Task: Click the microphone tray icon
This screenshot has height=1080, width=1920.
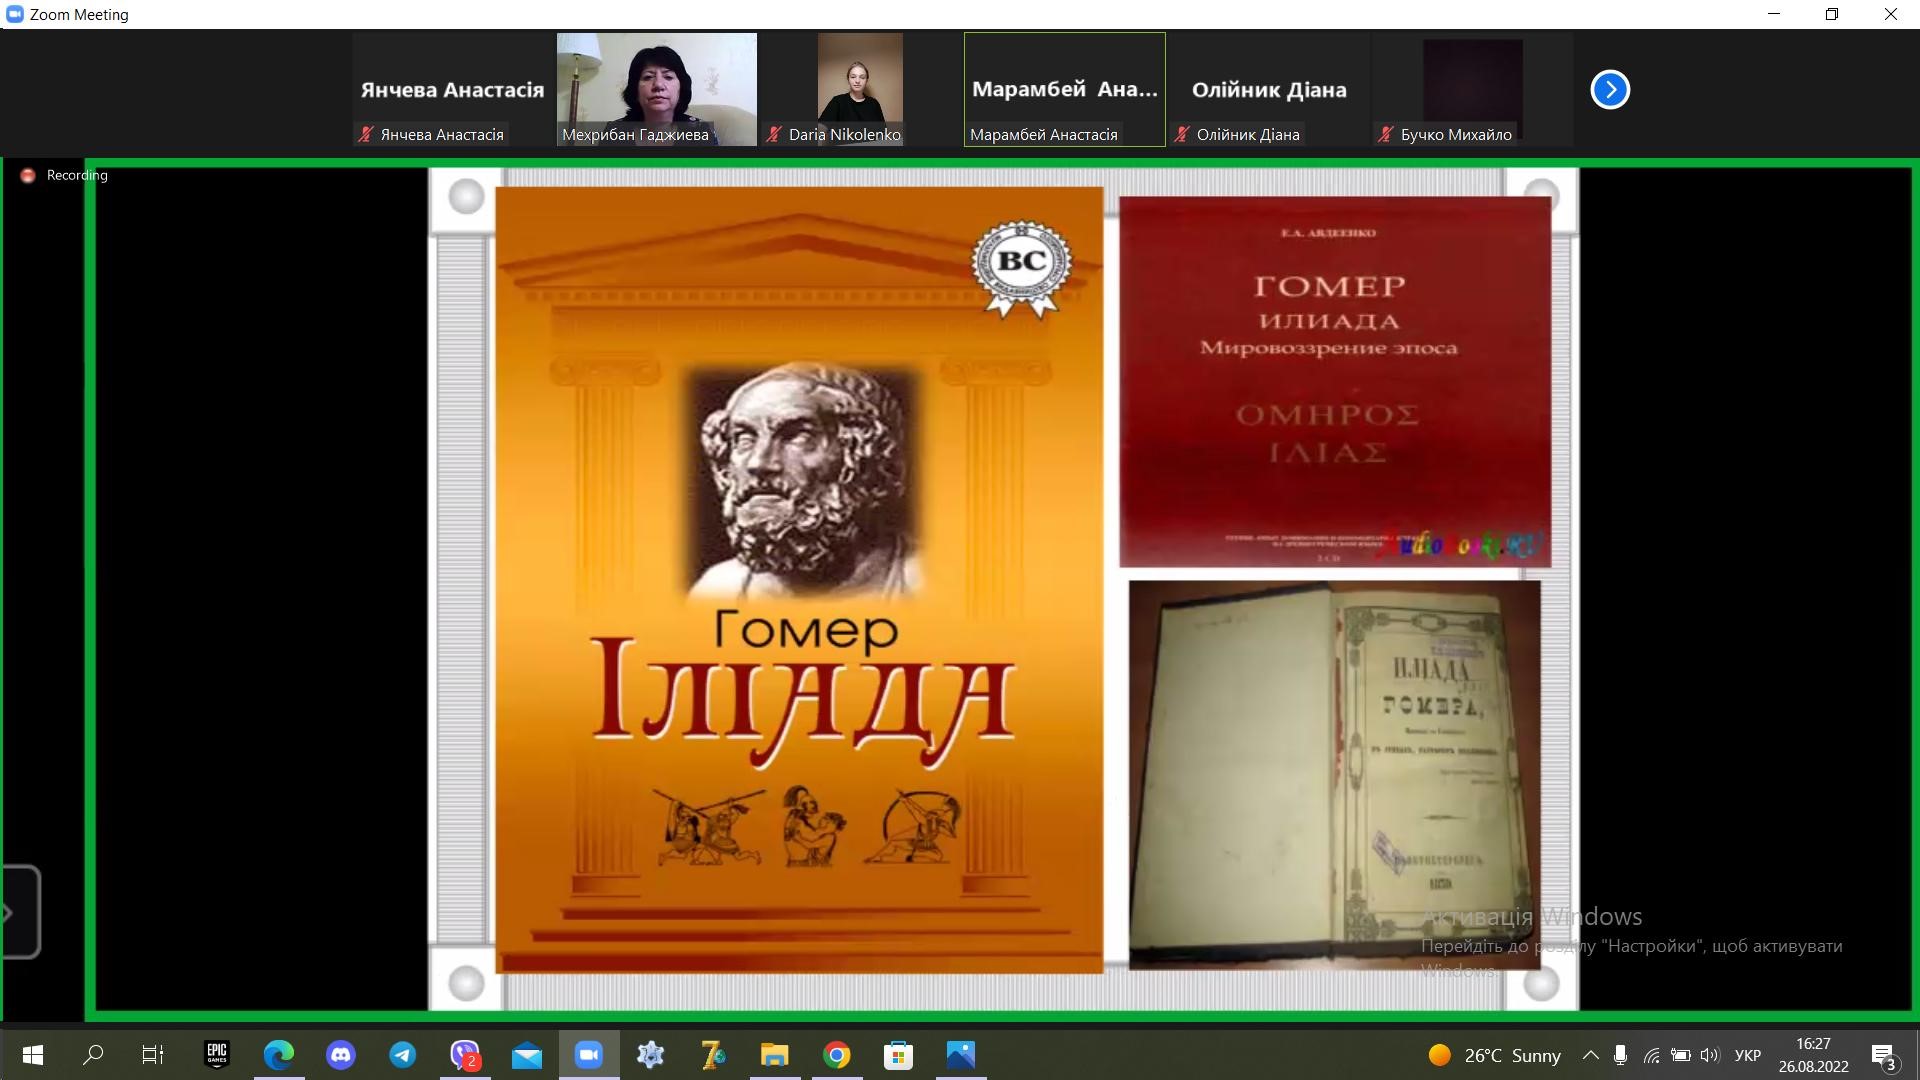Action: [1620, 1055]
